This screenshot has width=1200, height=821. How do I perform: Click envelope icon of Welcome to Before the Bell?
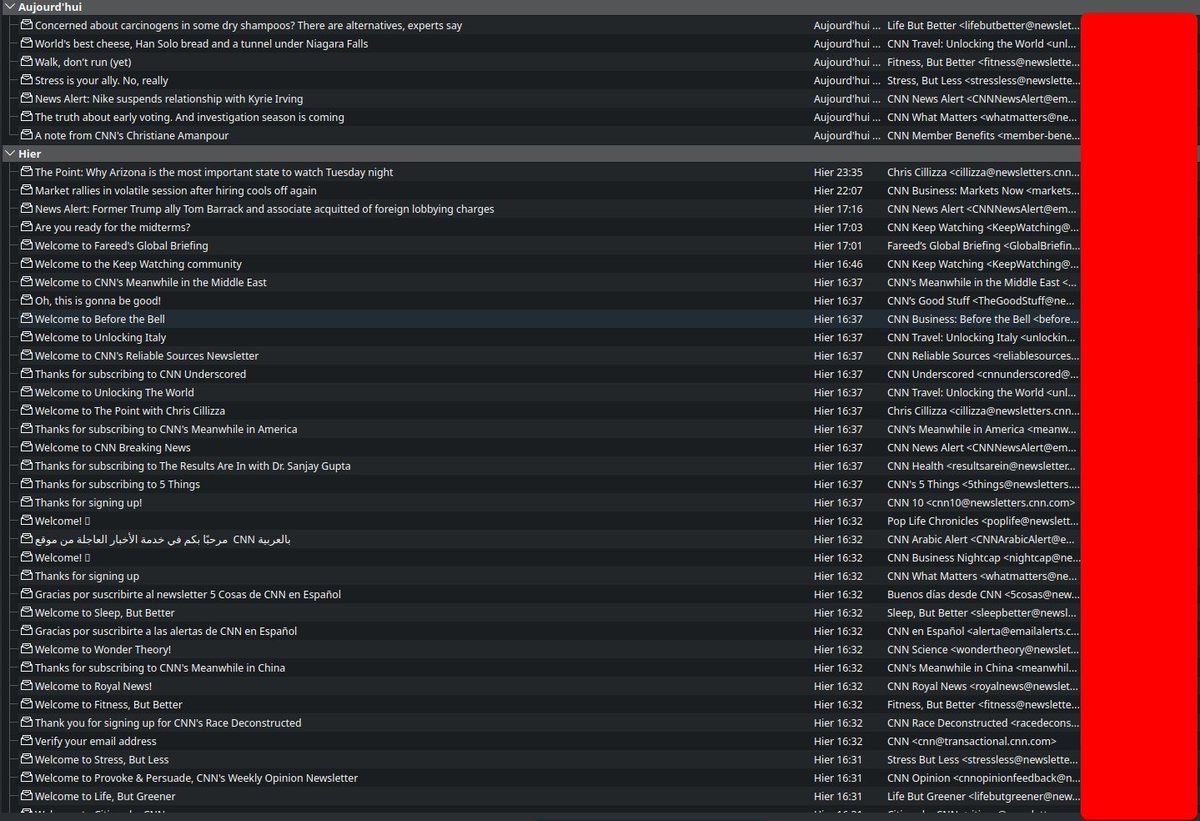click(27, 319)
